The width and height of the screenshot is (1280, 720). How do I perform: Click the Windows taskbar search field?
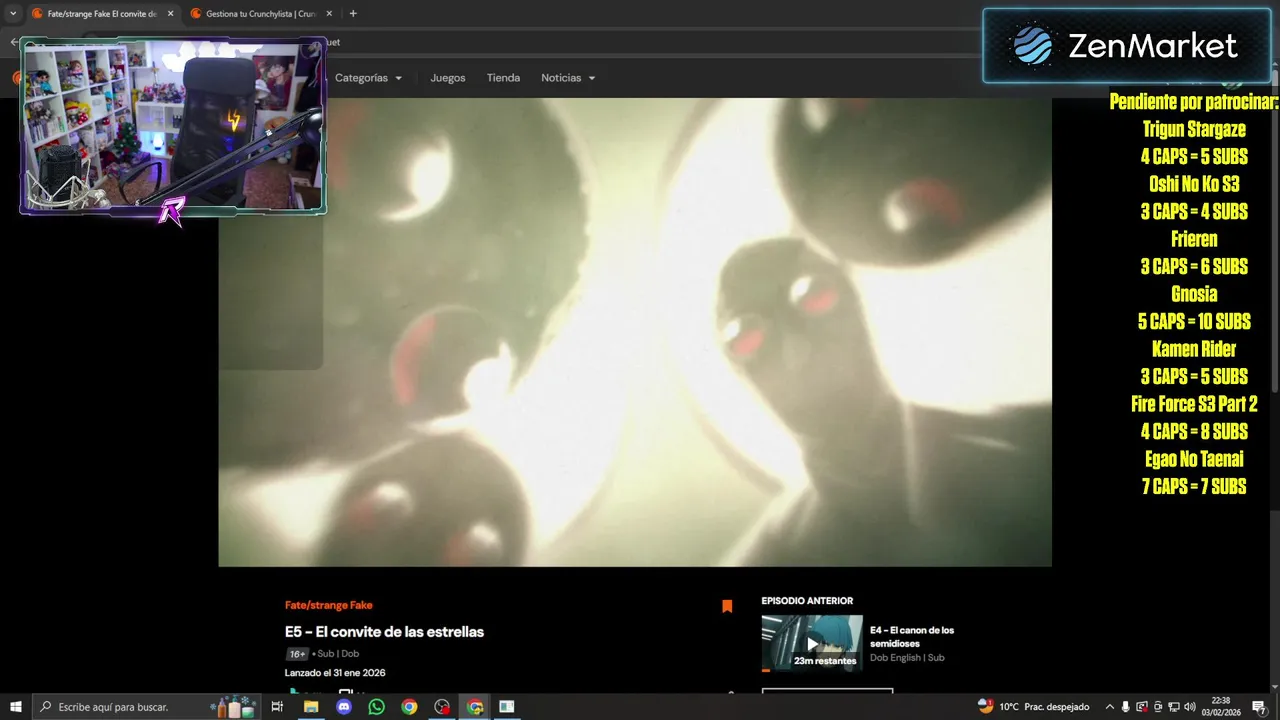pos(147,706)
